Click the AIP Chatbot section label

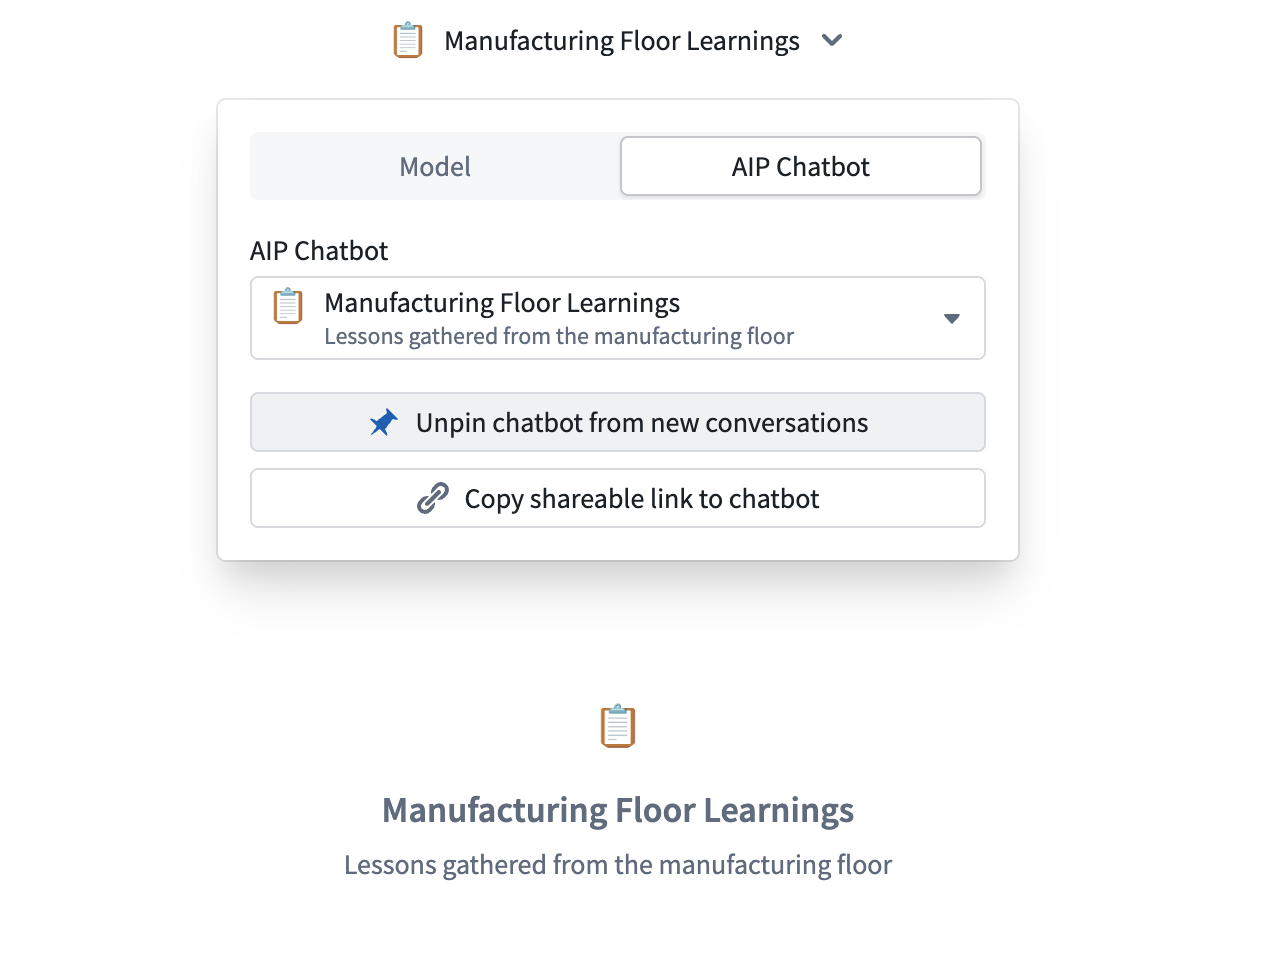click(x=318, y=250)
